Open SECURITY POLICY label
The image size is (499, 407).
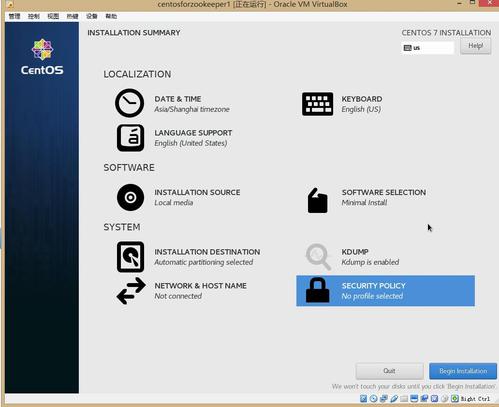coord(373,286)
